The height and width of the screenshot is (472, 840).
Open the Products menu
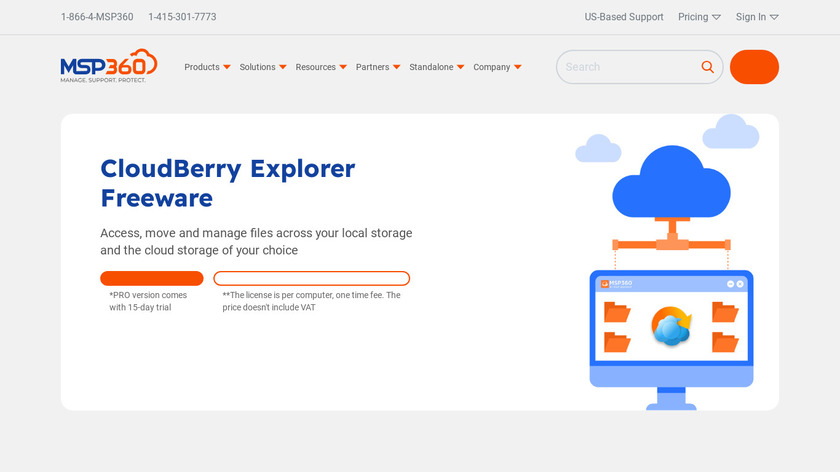tap(207, 67)
